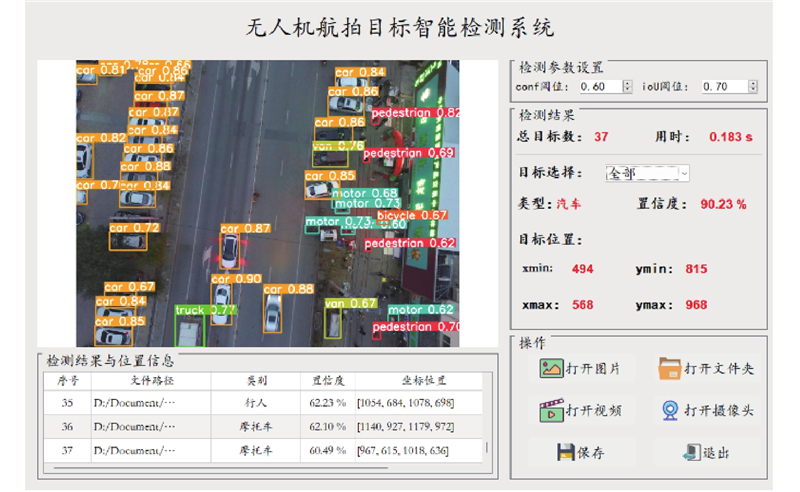Click the motor 0.62 detection label
Viewport: 800px width, 492px height.
tap(420, 309)
